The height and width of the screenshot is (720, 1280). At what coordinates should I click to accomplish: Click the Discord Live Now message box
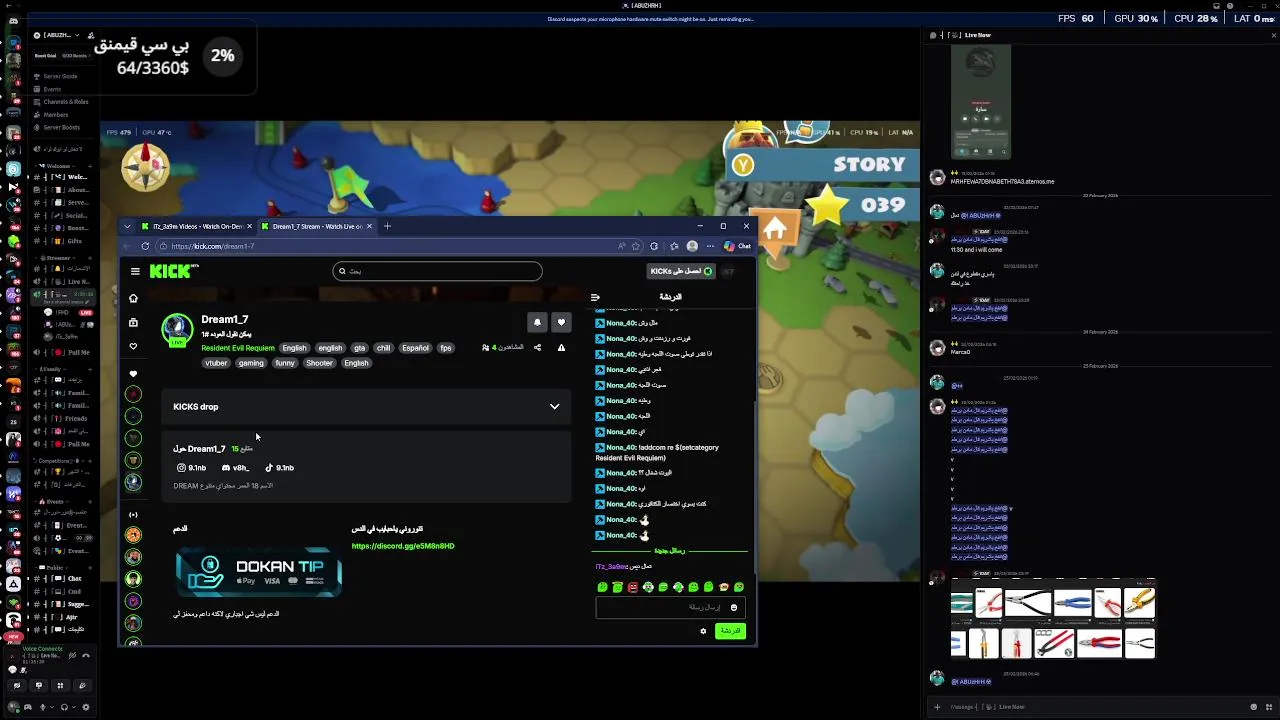click(x=1095, y=707)
